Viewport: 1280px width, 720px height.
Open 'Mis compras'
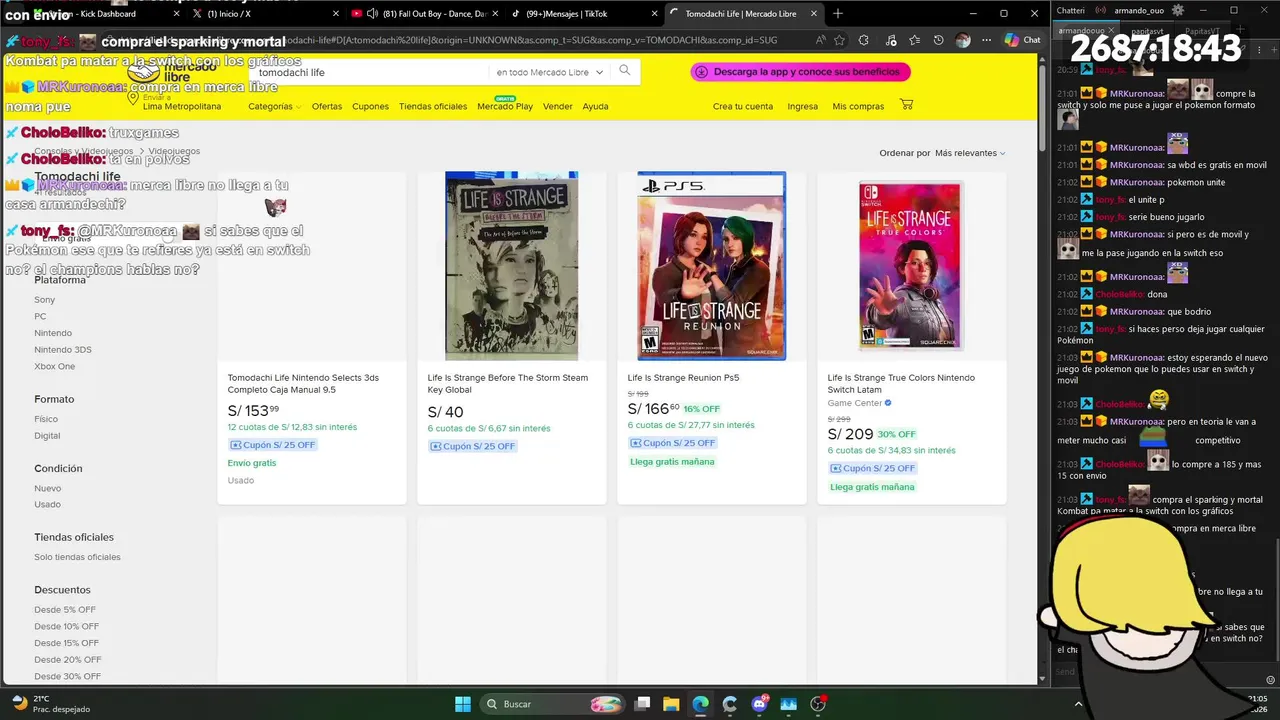(x=858, y=106)
